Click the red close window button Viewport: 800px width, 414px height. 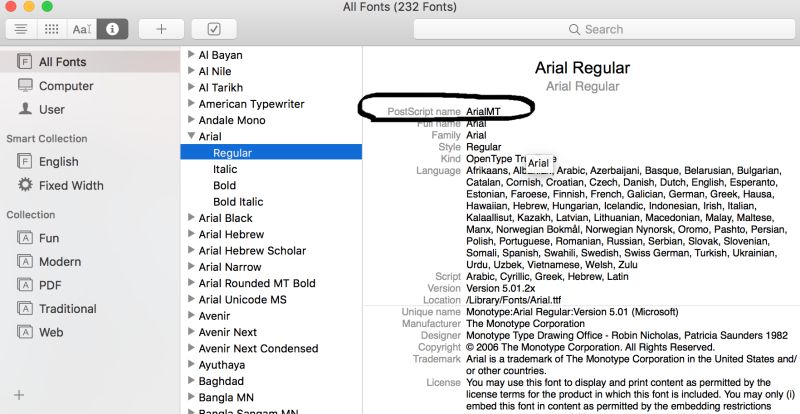10,6
